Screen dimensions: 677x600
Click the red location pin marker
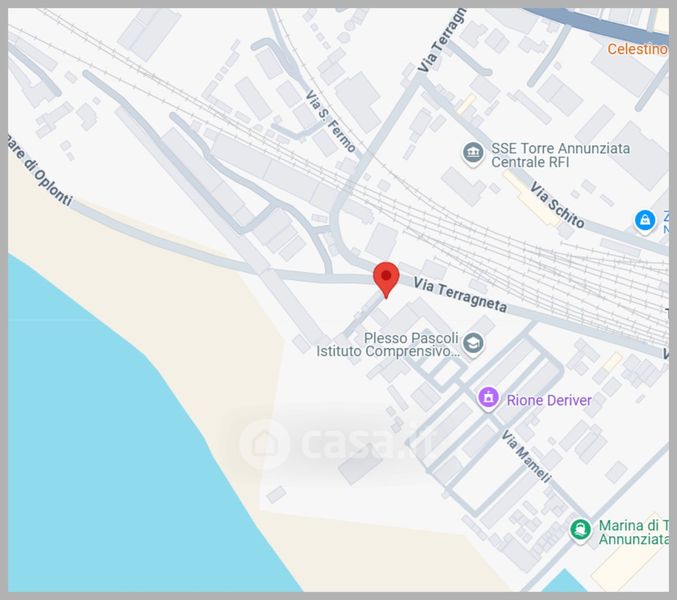pos(386,279)
